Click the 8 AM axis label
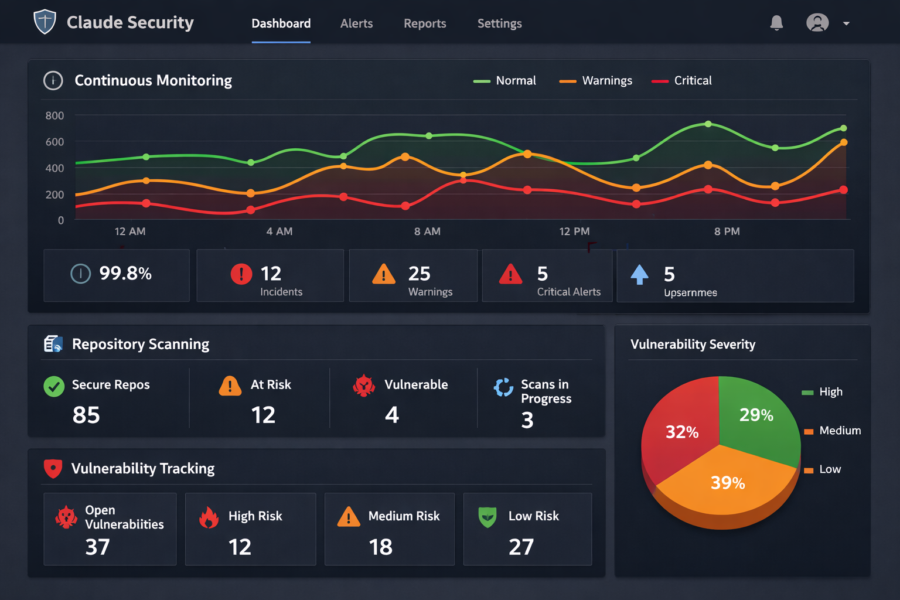The image size is (900, 600). [428, 231]
